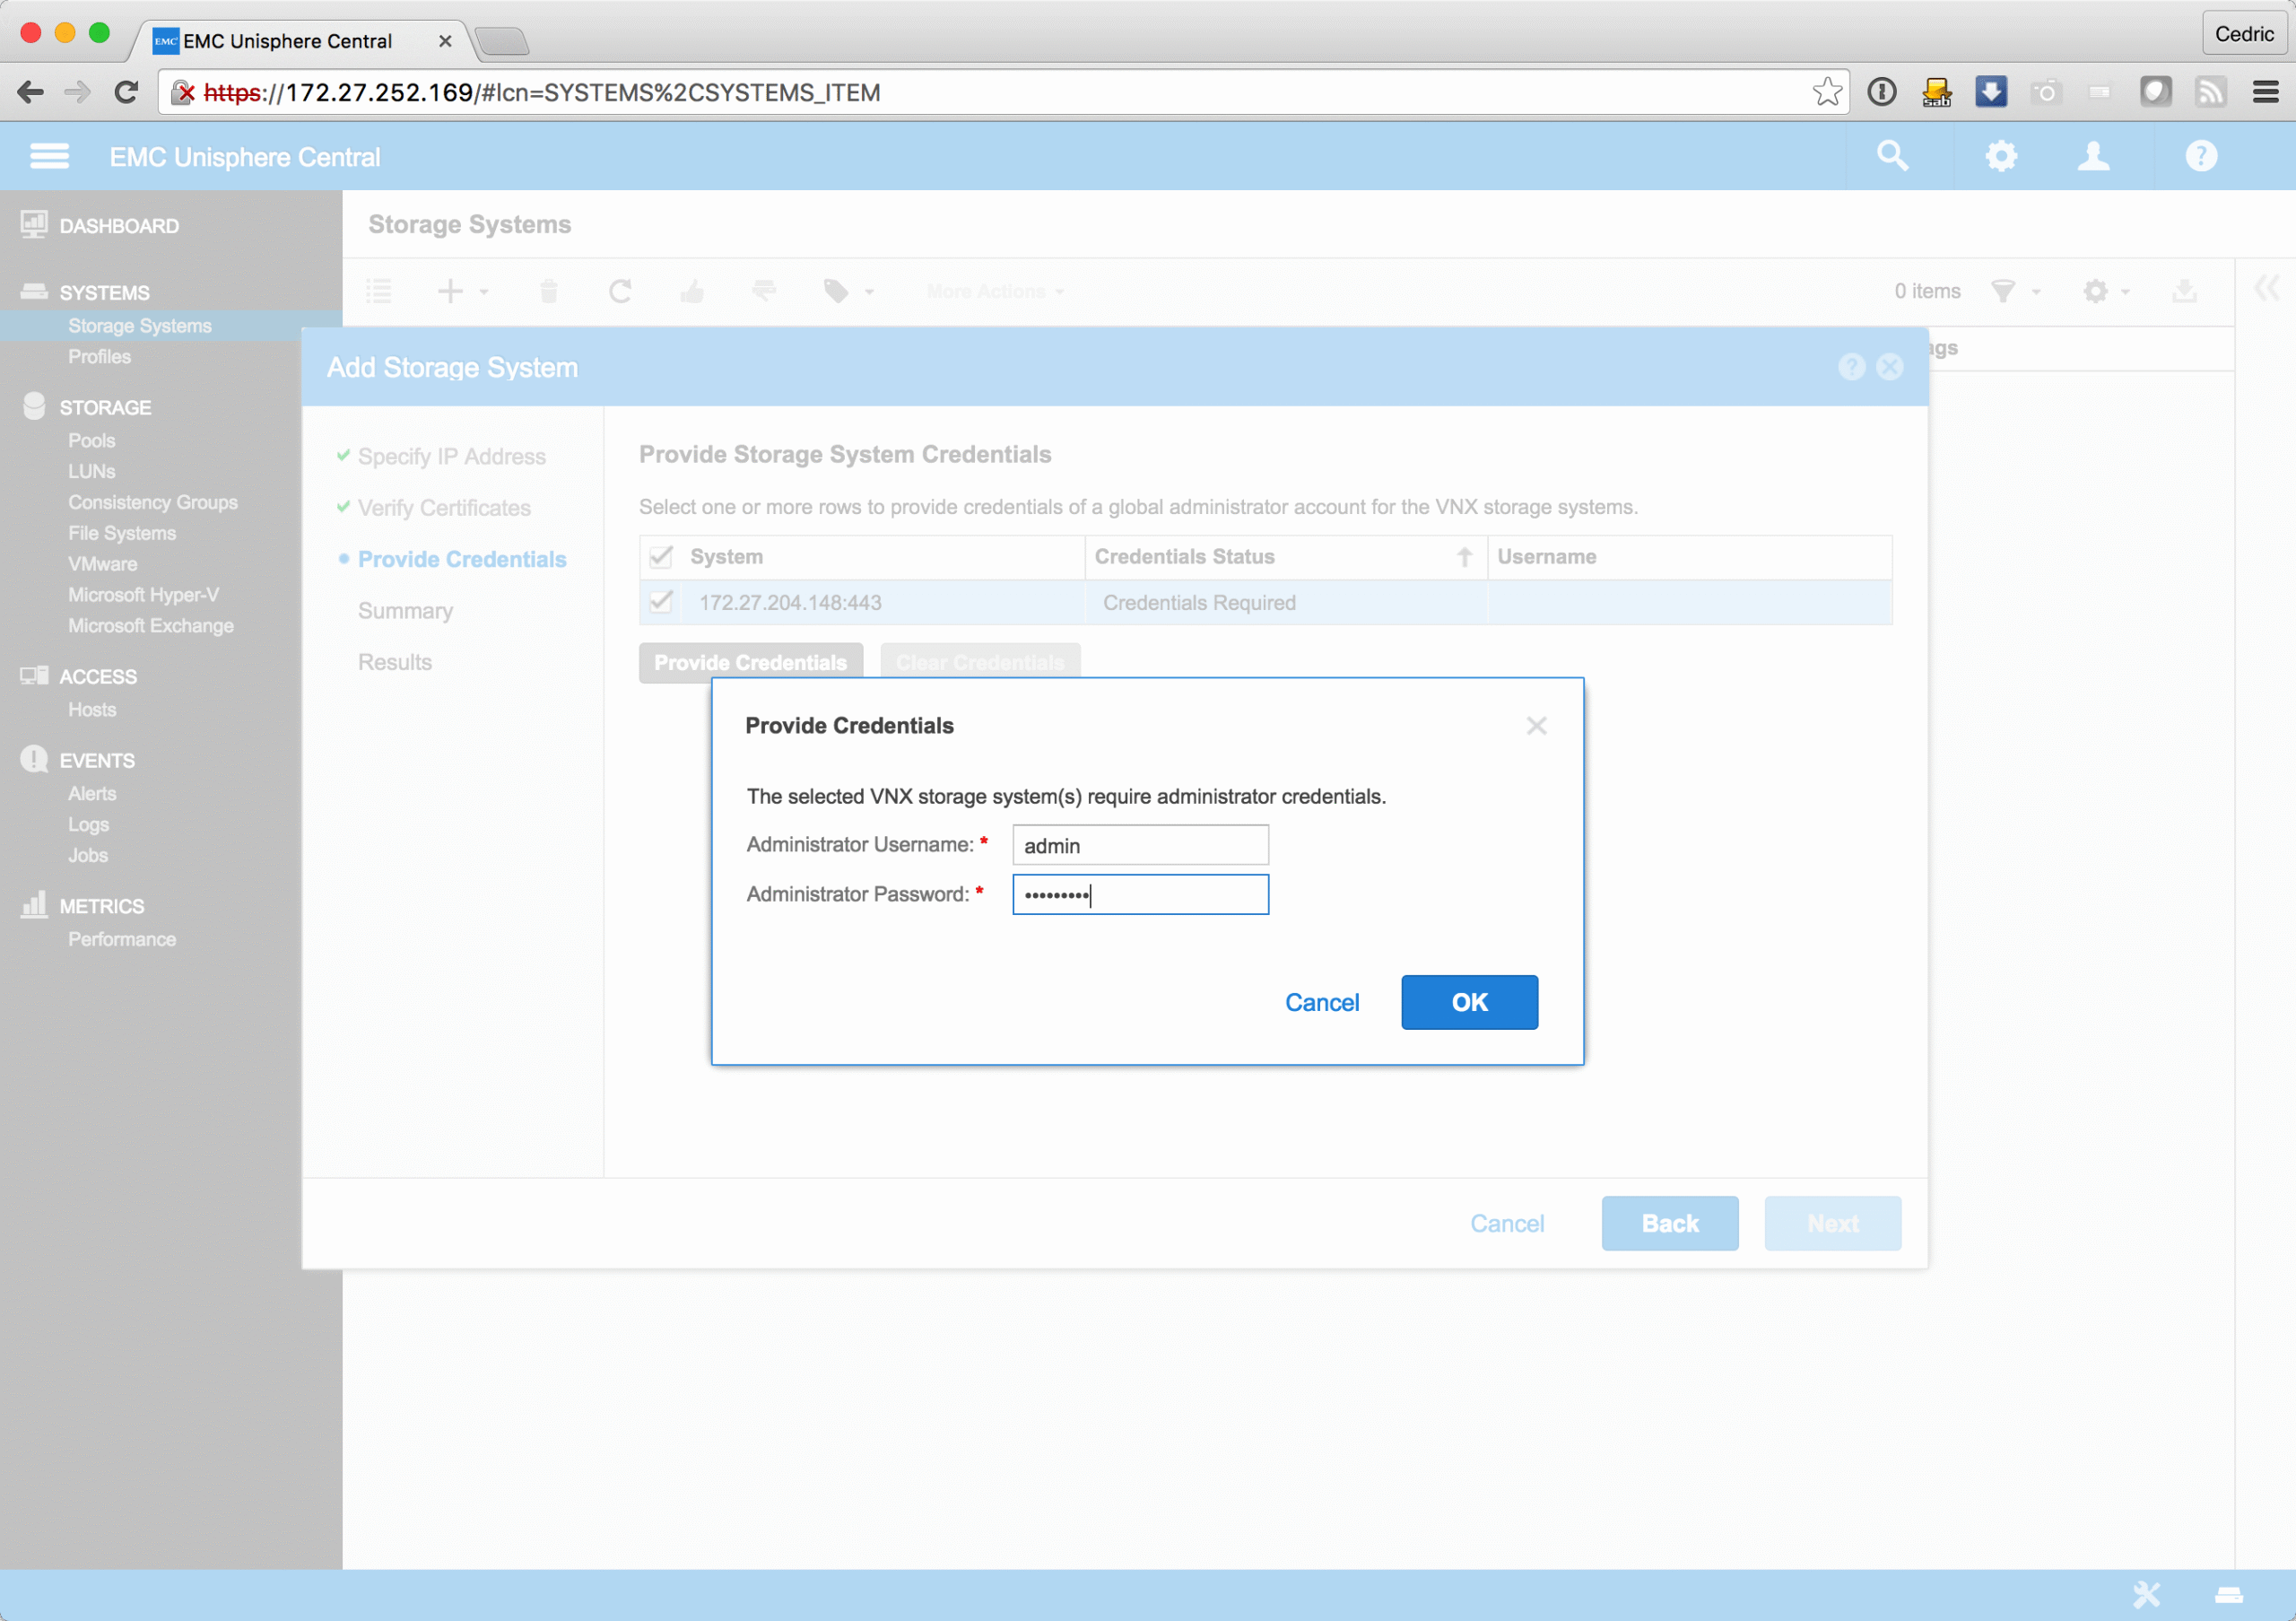Viewport: 2296px width, 1621px height.
Task: Click the Dashboard monitor icon
Action: click(34, 224)
